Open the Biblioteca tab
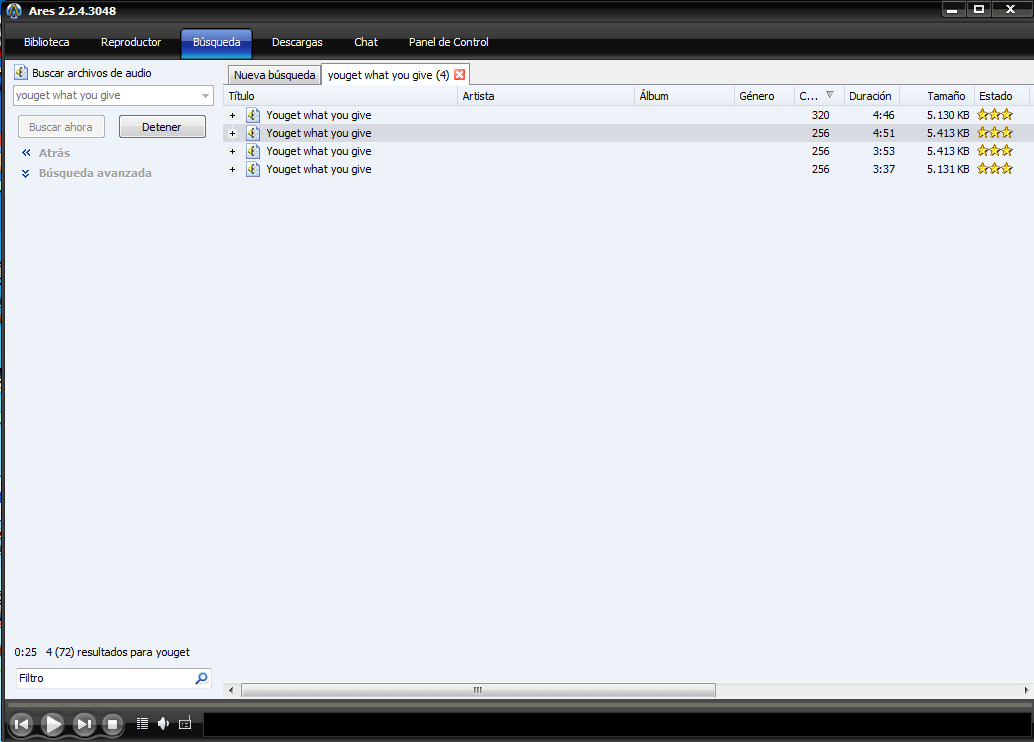The height and width of the screenshot is (742, 1034). tap(46, 42)
